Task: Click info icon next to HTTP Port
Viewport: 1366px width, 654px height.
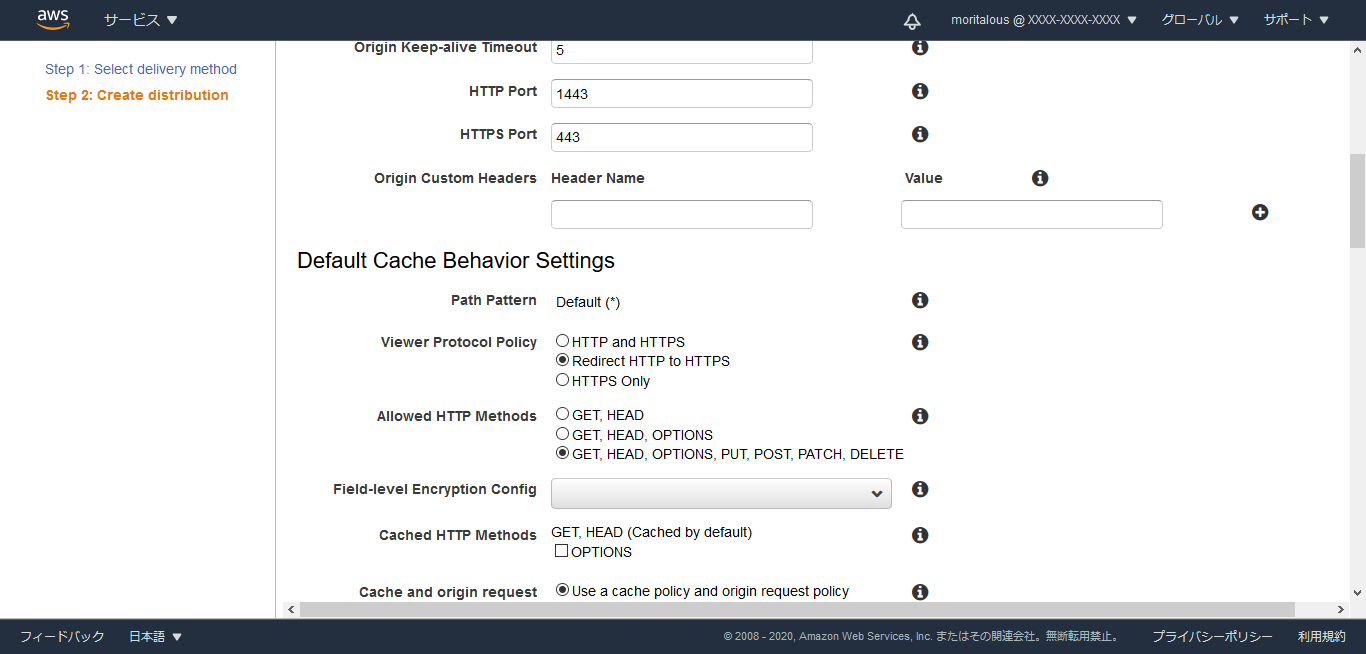Action: pyautogui.click(x=920, y=91)
